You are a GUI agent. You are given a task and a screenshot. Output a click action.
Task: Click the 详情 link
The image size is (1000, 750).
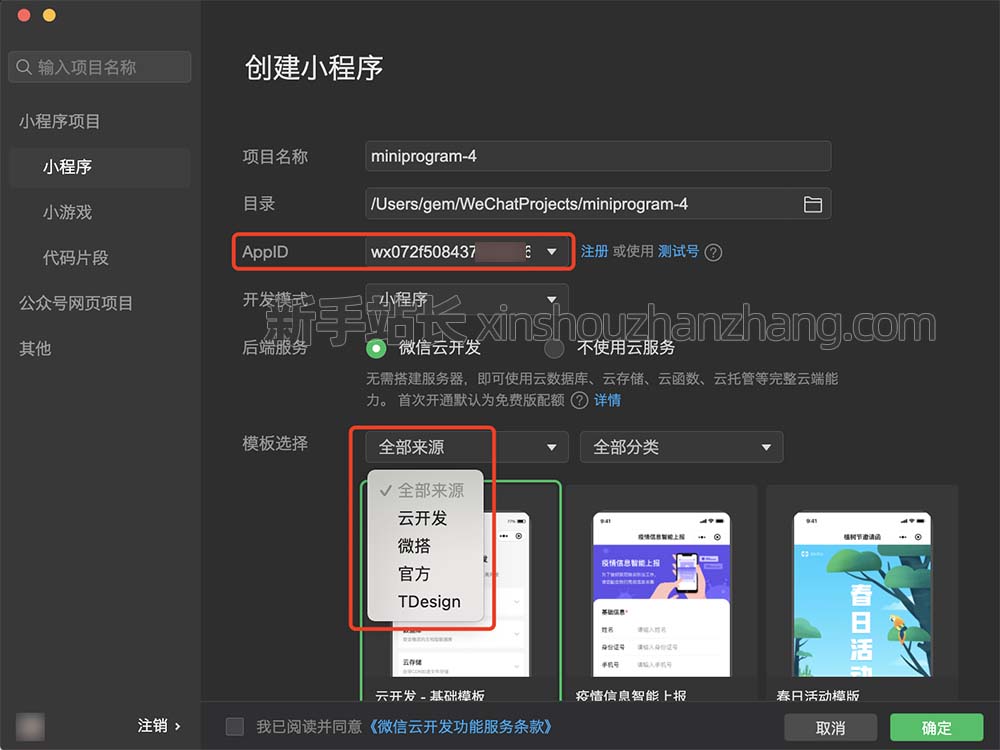click(x=608, y=401)
